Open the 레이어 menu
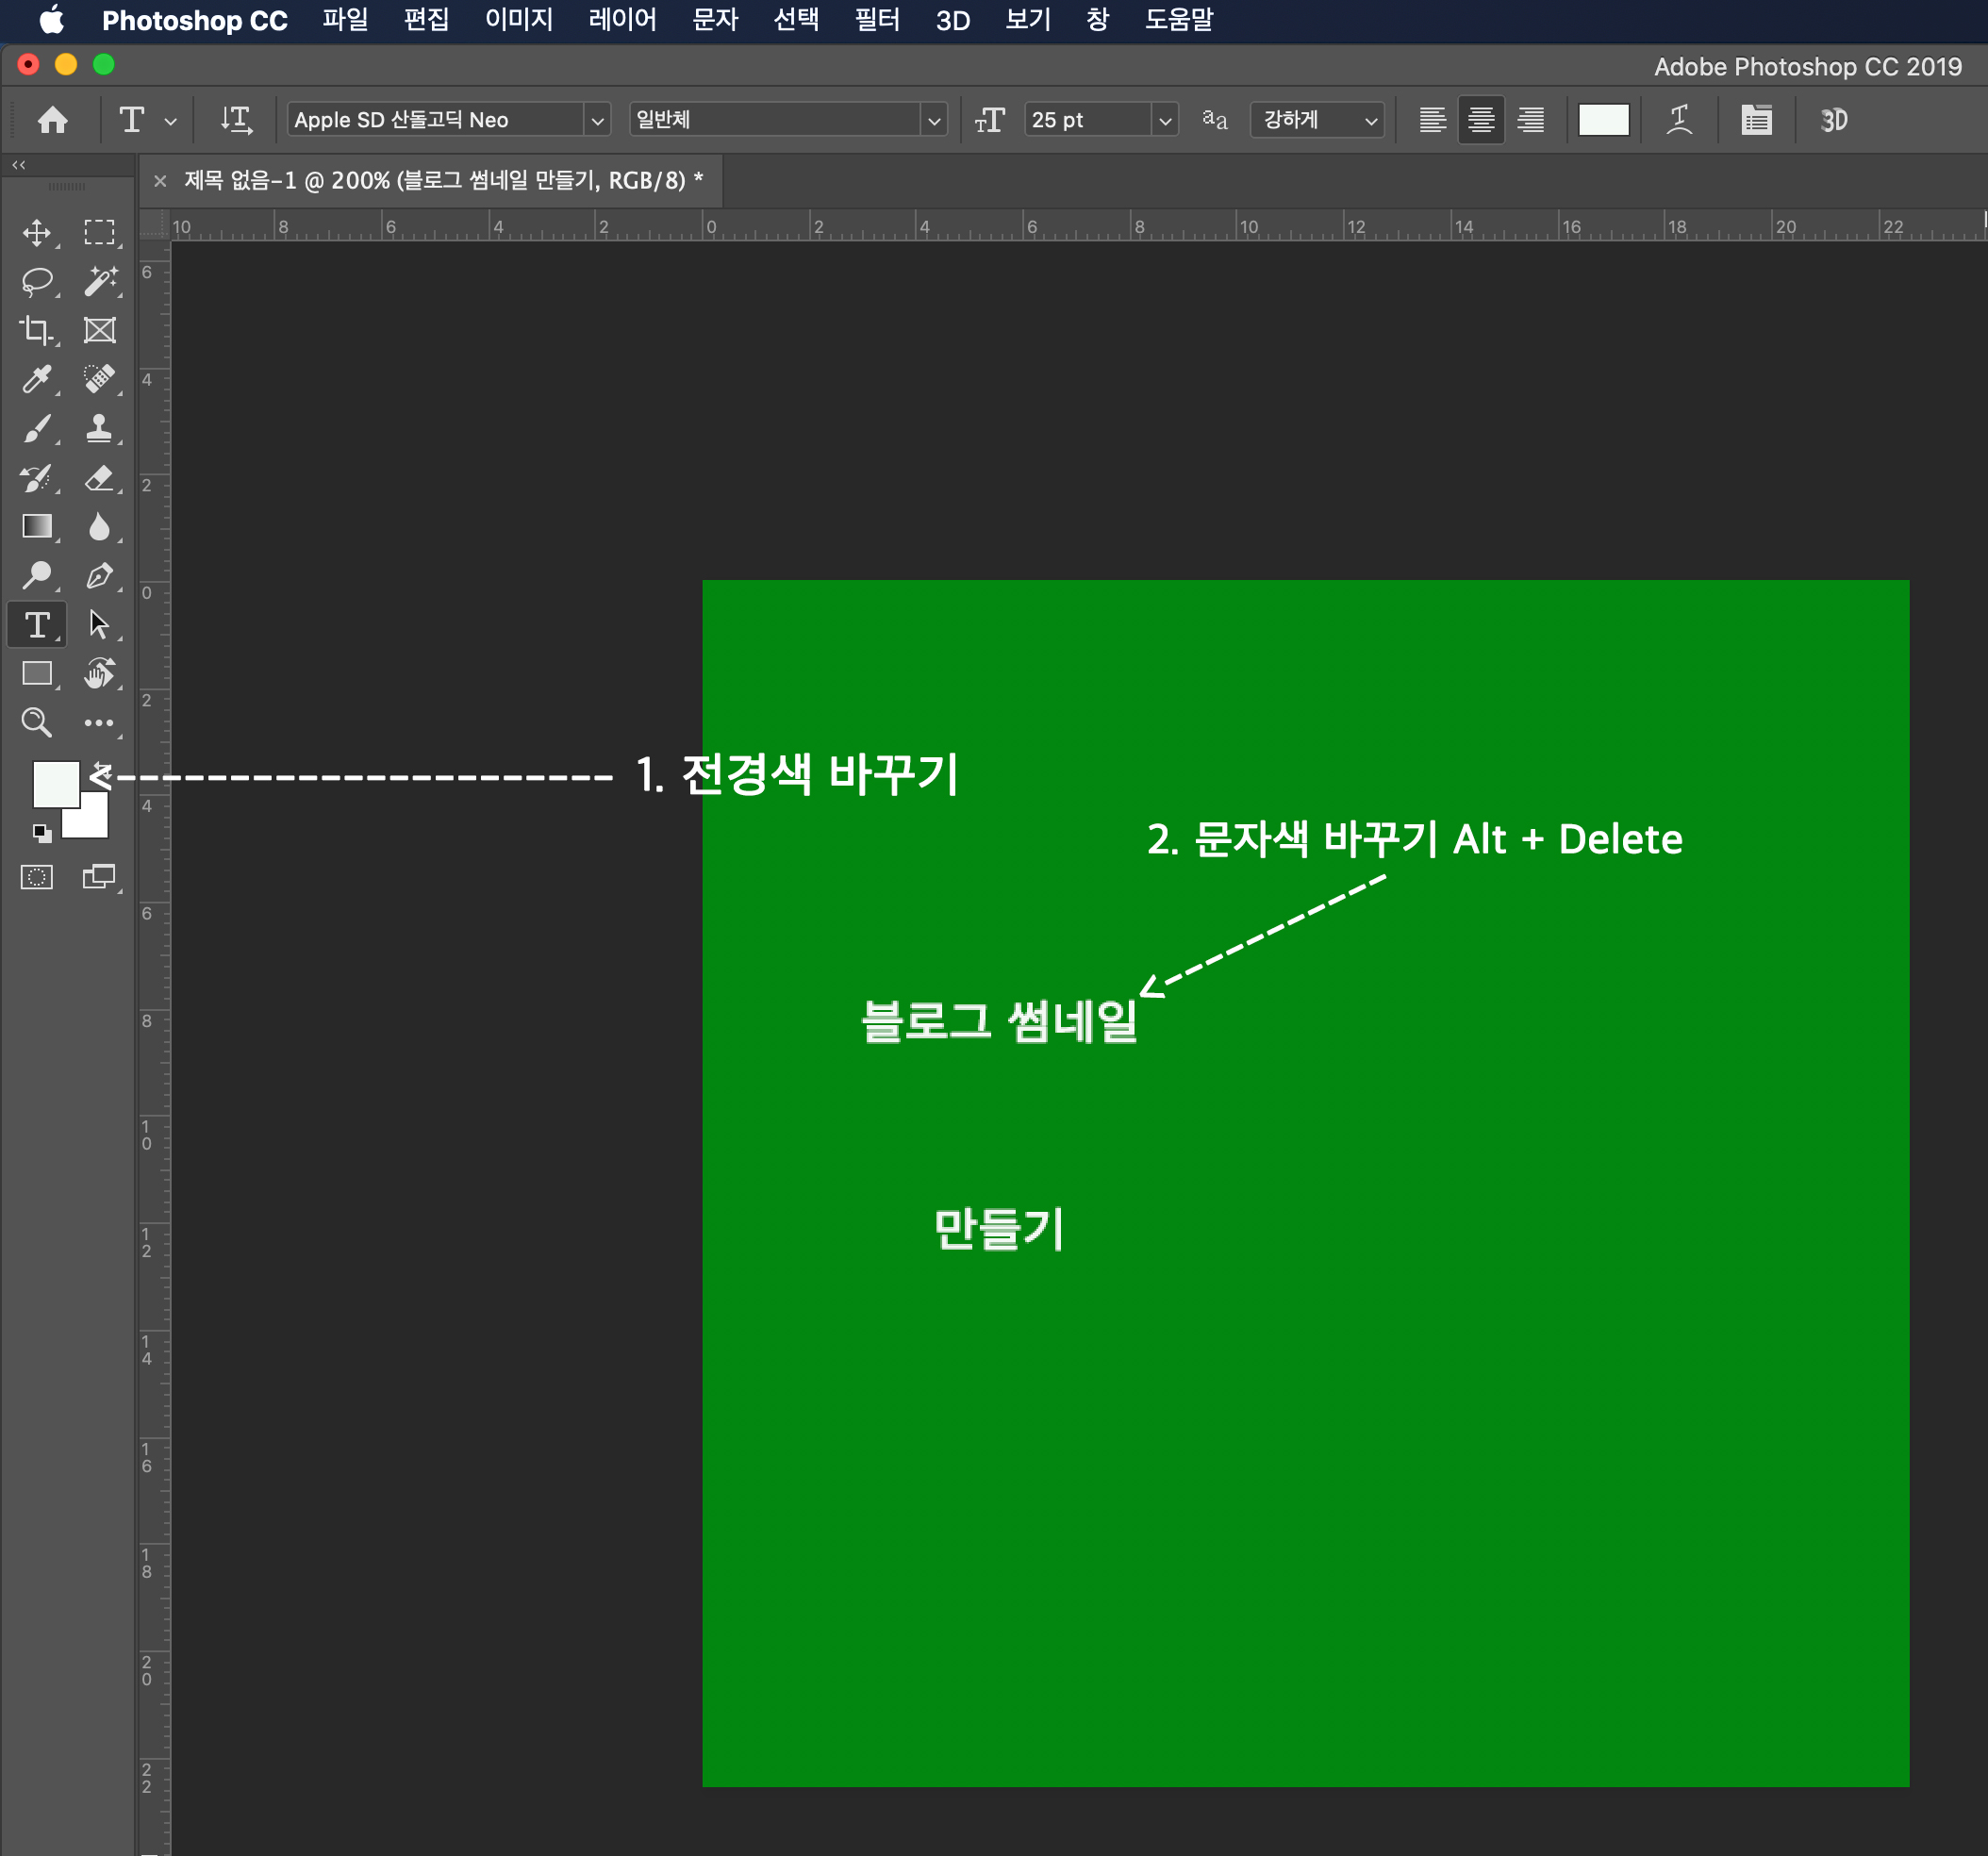The image size is (1988, 1856). [x=622, y=20]
